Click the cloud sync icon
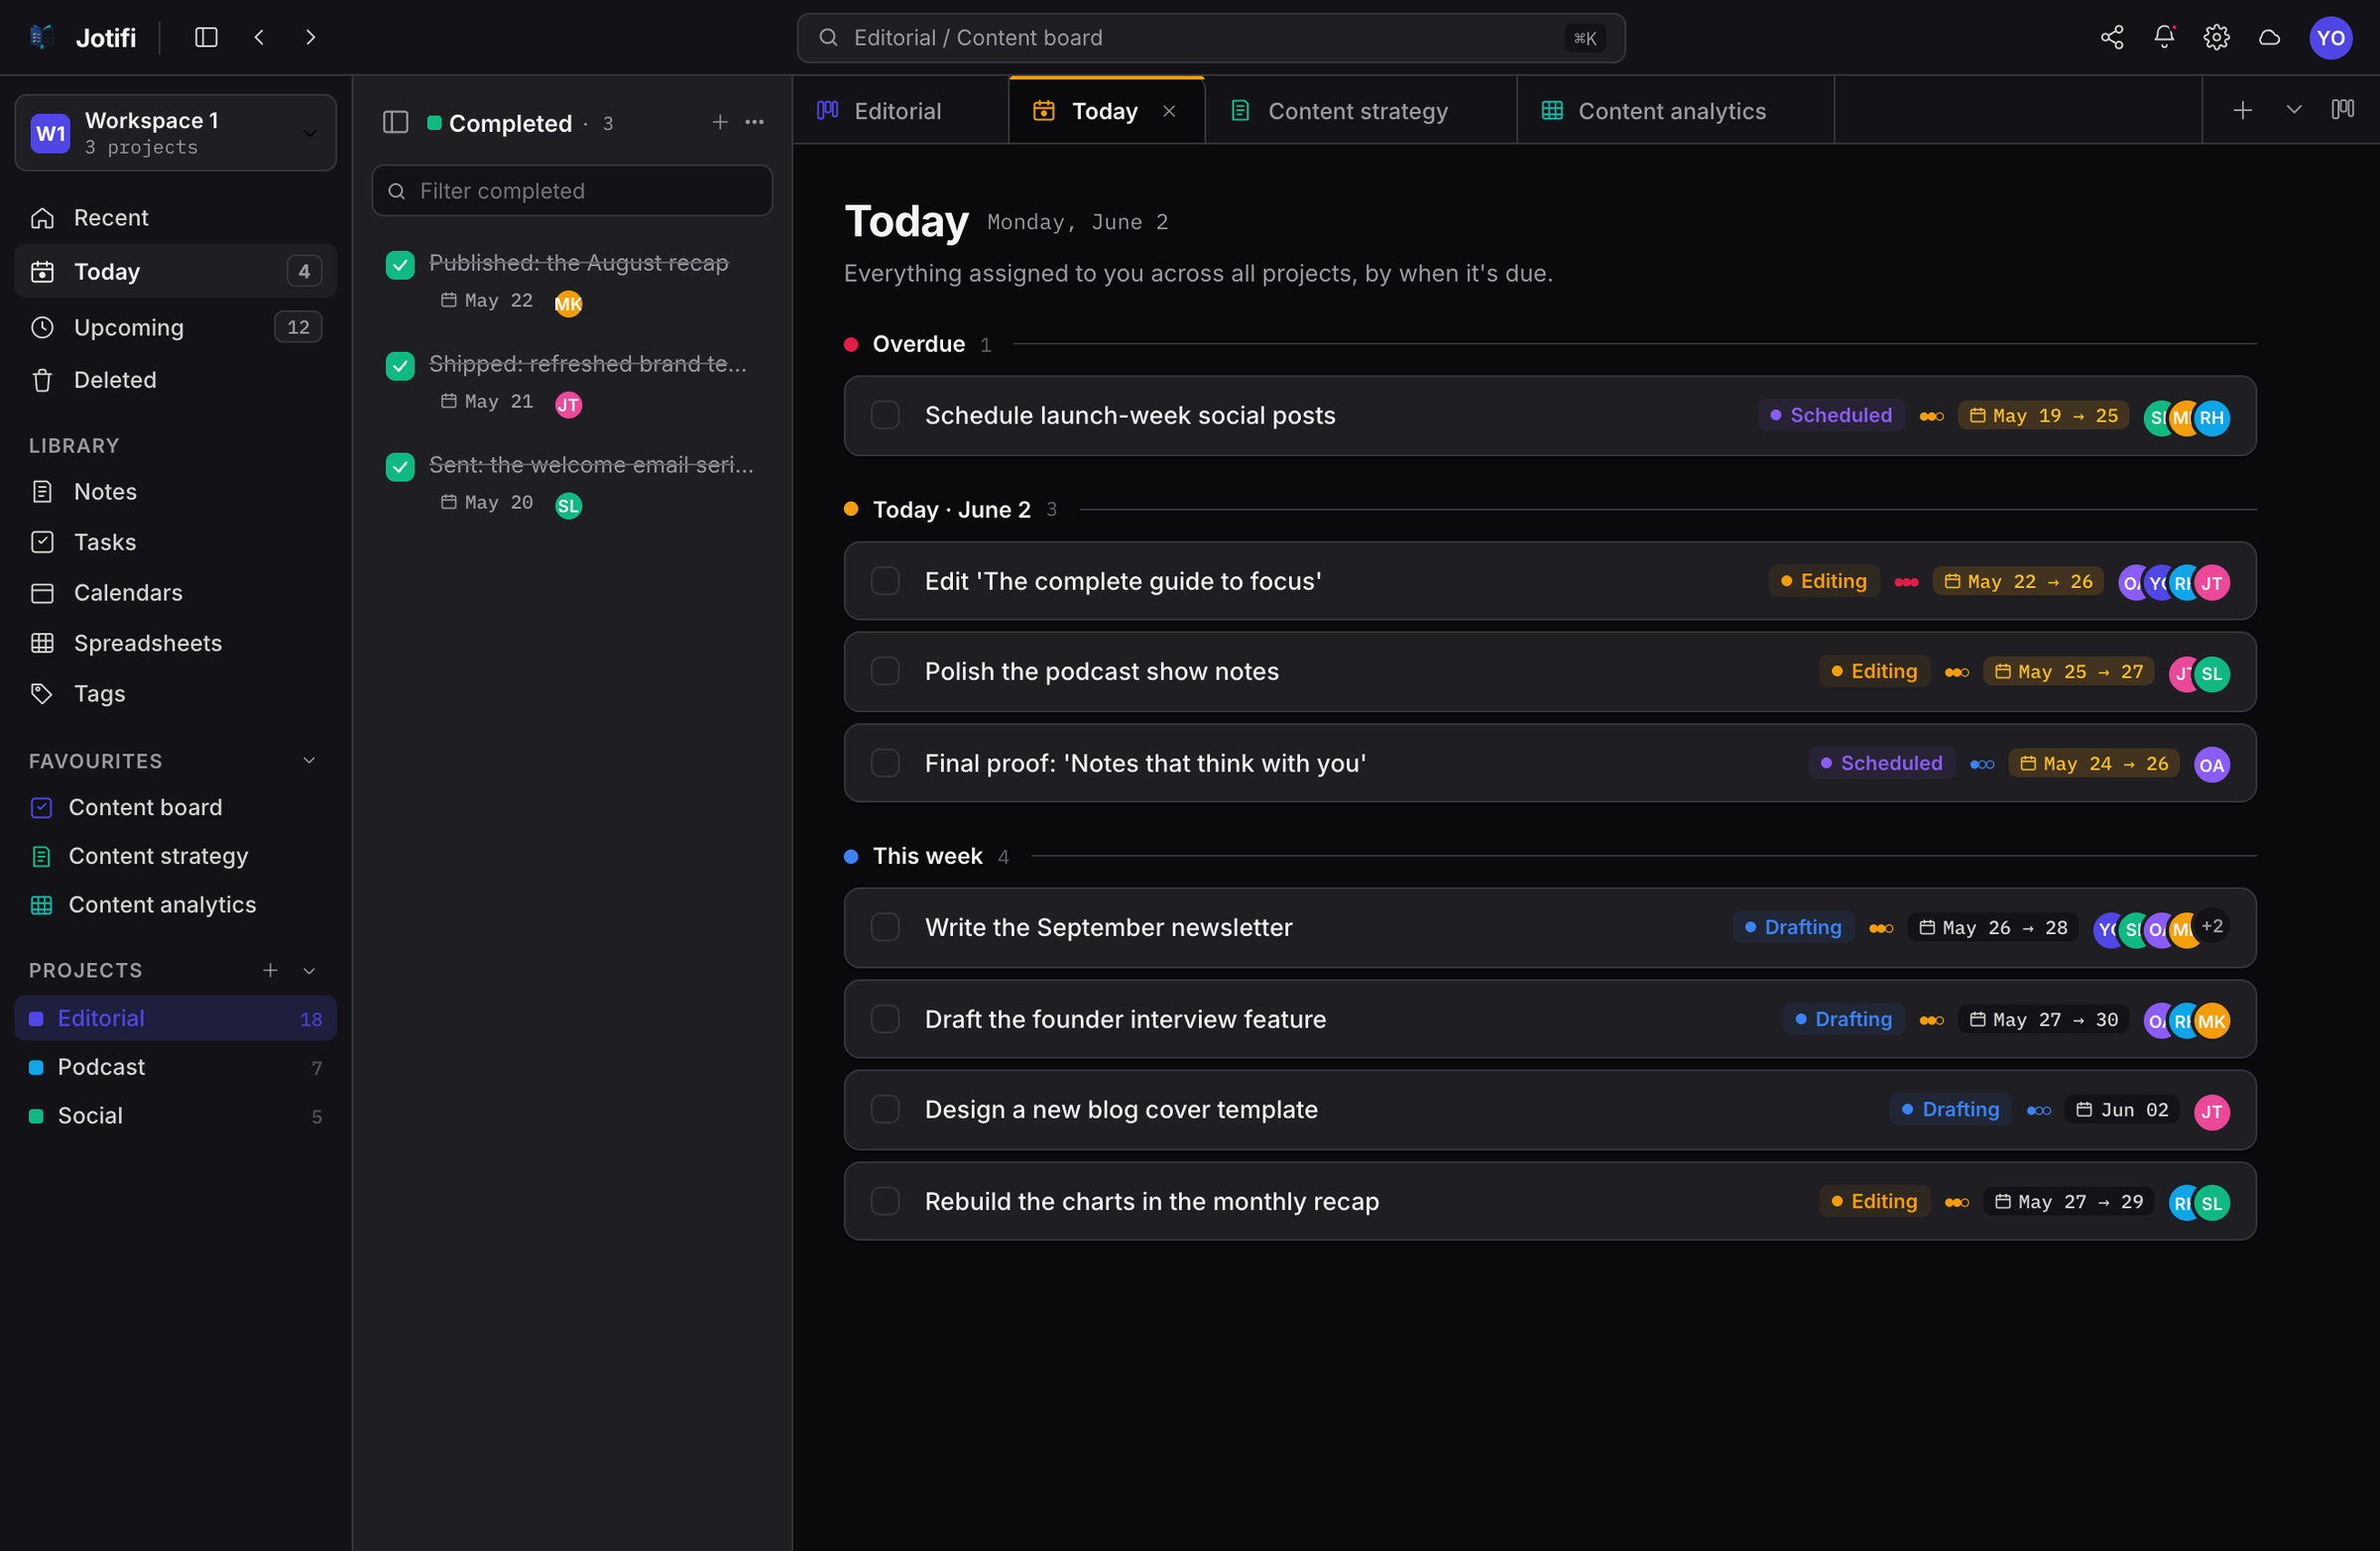The height and width of the screenshot is (1551, 2380). [x=2269, y=37]
